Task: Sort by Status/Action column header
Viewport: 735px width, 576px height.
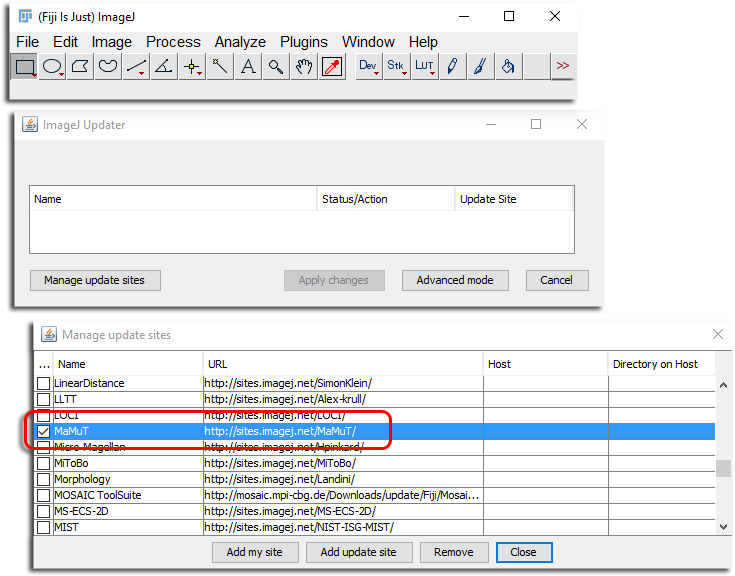Action: (x=386, y=199)
